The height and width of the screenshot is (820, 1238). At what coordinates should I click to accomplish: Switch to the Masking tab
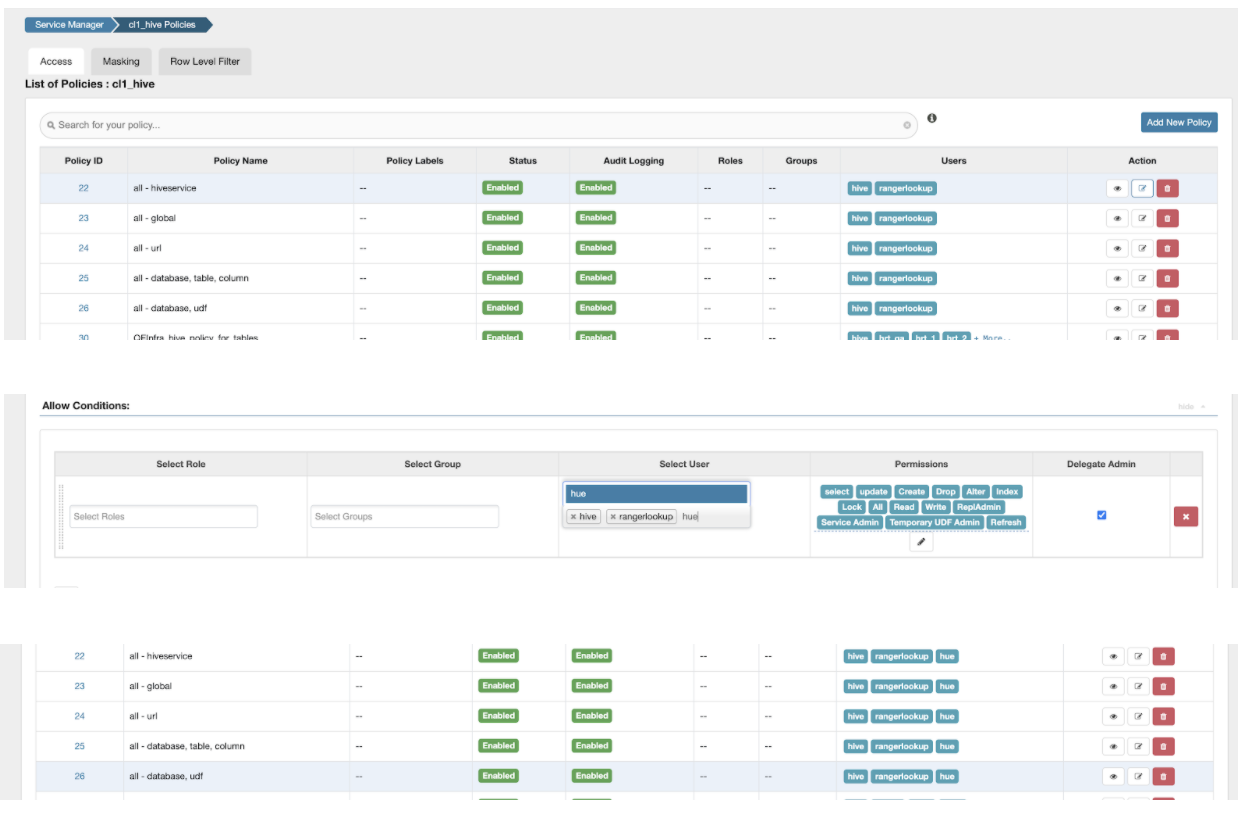tap(121, 61)
